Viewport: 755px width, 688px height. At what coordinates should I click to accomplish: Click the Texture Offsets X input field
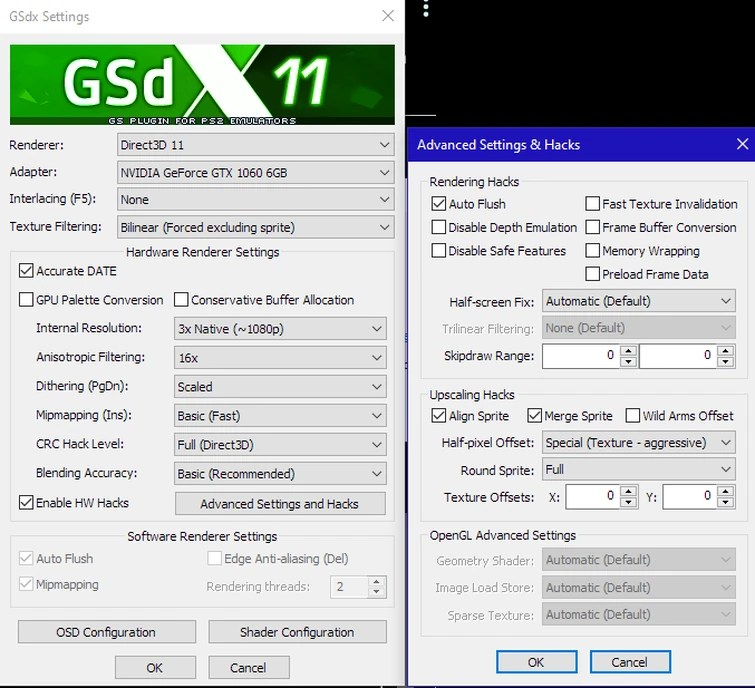[x=592, y=496]
